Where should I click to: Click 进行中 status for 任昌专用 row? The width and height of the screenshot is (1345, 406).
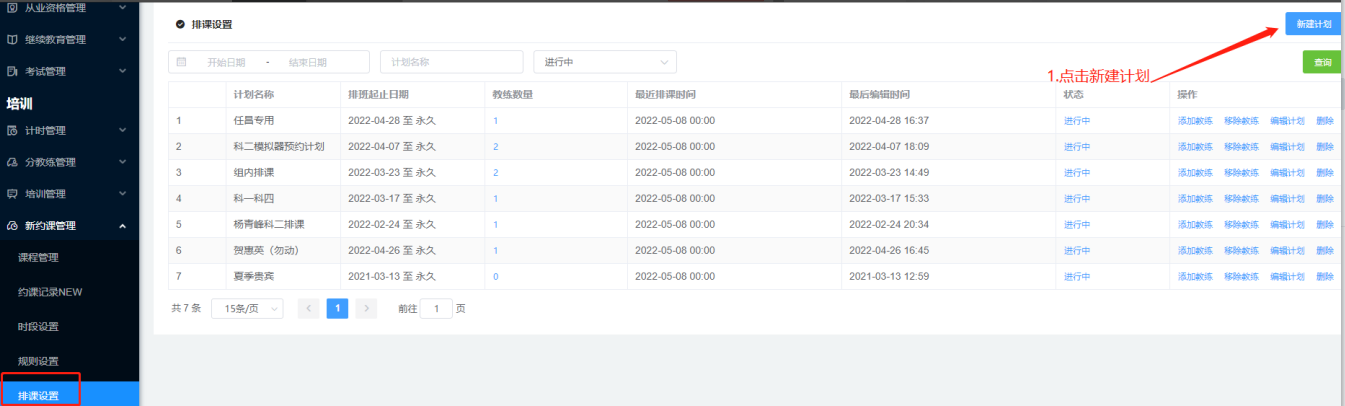pos(1077,121)
